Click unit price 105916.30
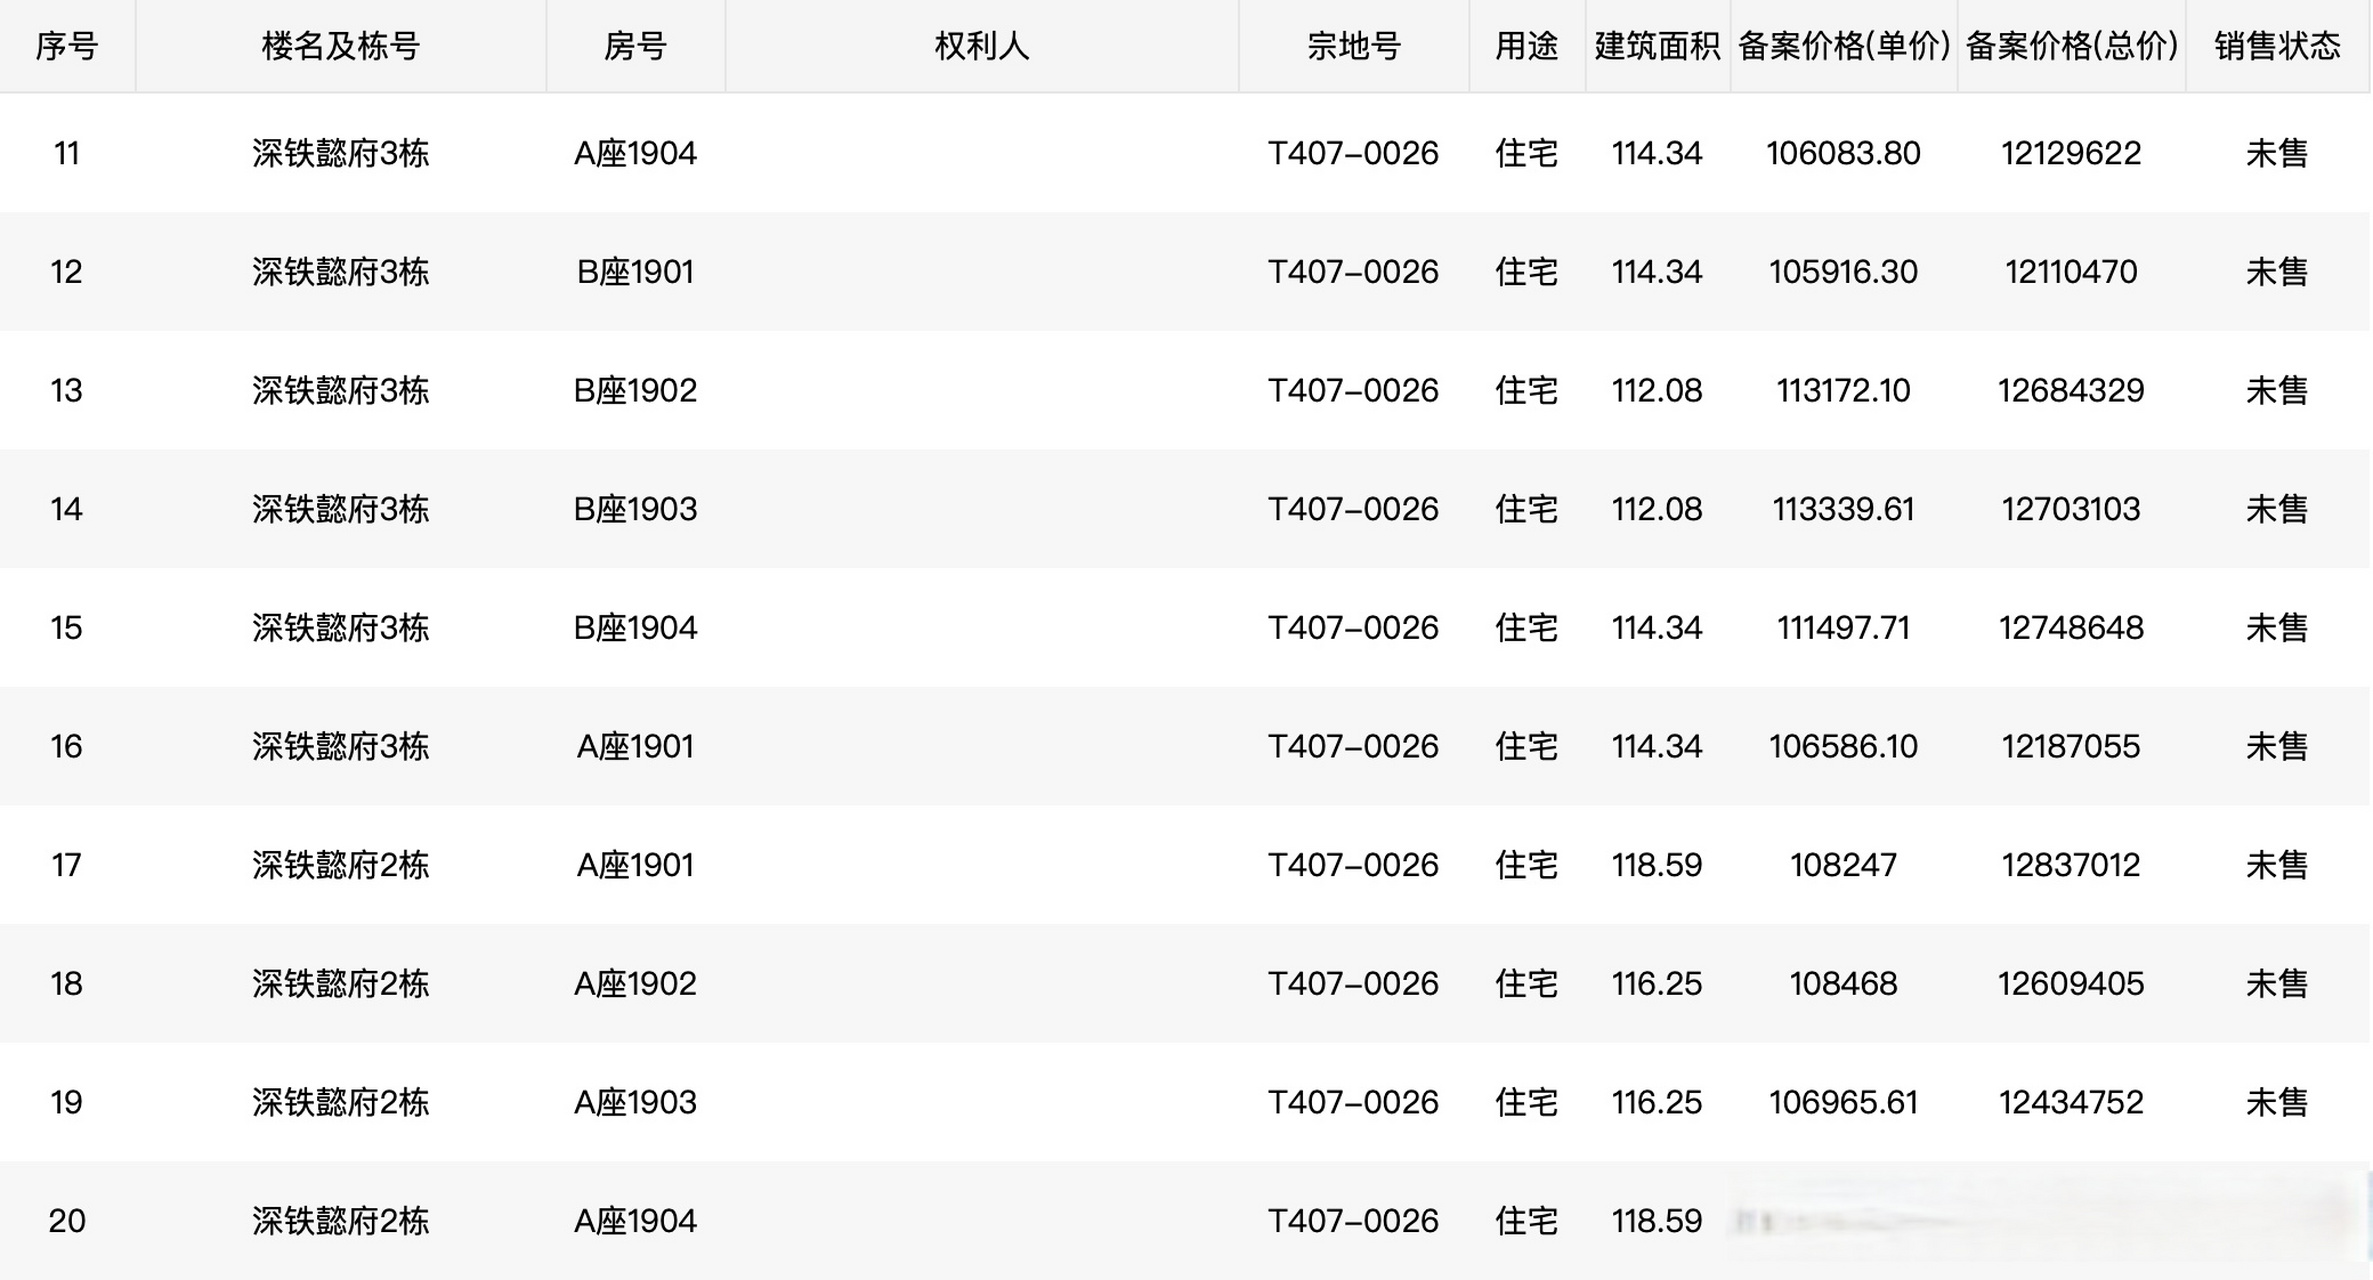The height and width of the screenshot is (1280, 2373). pos(1843,272)
